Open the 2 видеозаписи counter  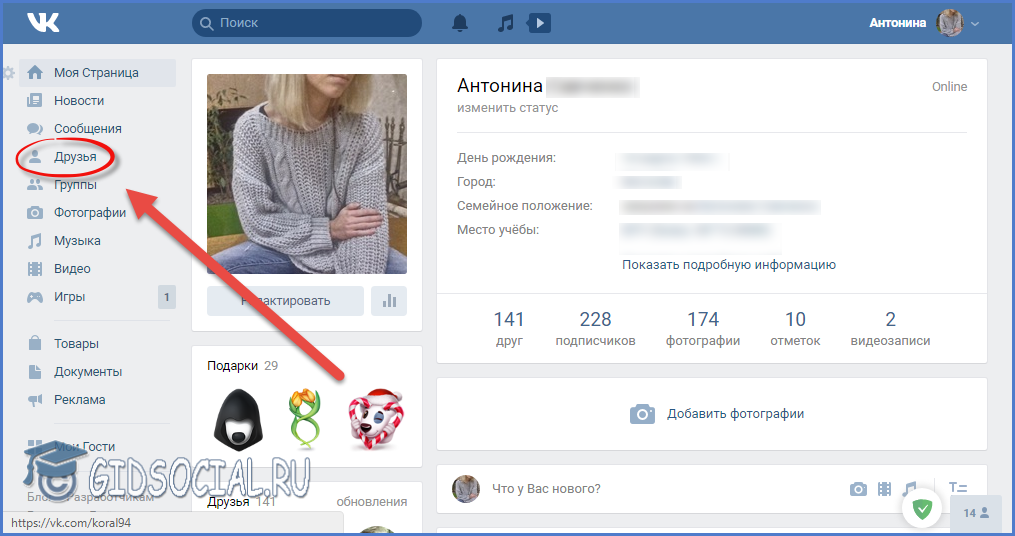pos(890,329)
